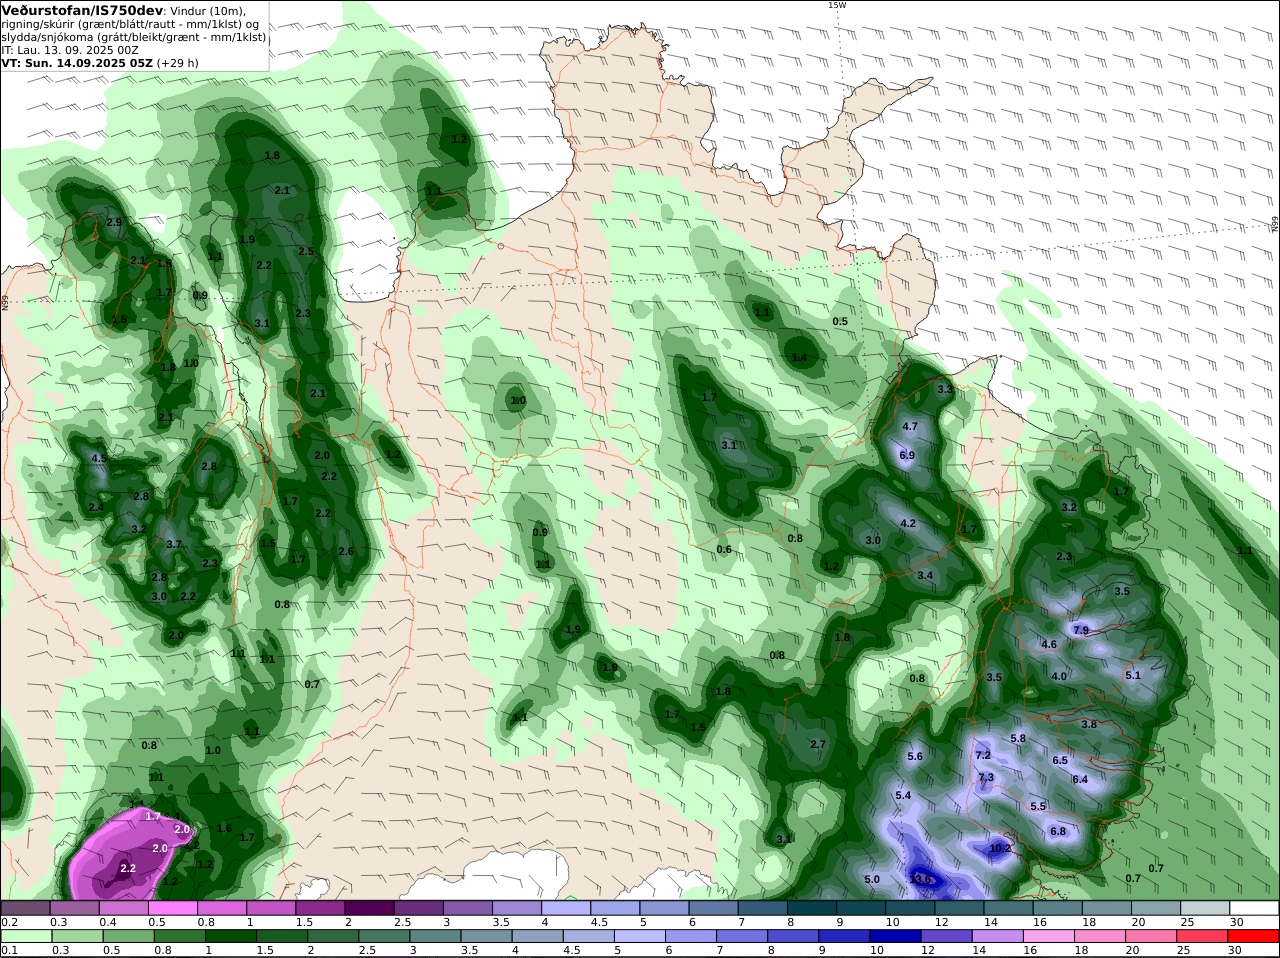This screenshot has height=958, width=1280.
Task: Click the '6.8' precipitation value
Action: point(1058,831)
